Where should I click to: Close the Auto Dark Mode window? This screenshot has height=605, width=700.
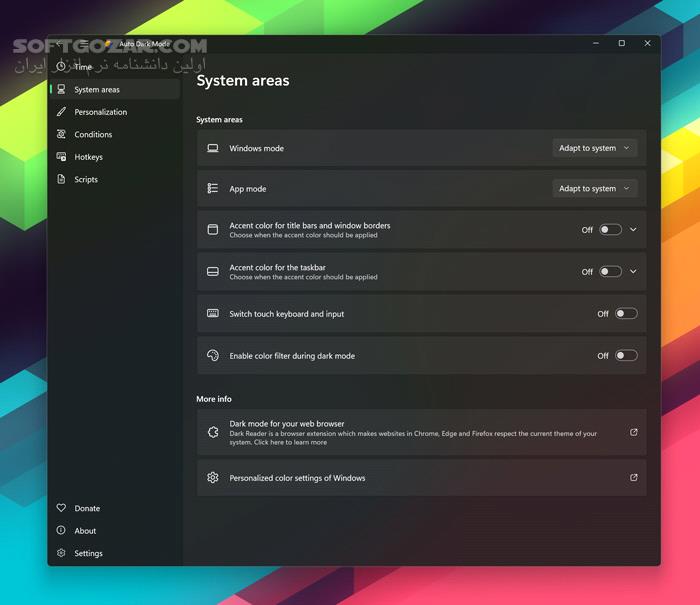pos(647,43)
